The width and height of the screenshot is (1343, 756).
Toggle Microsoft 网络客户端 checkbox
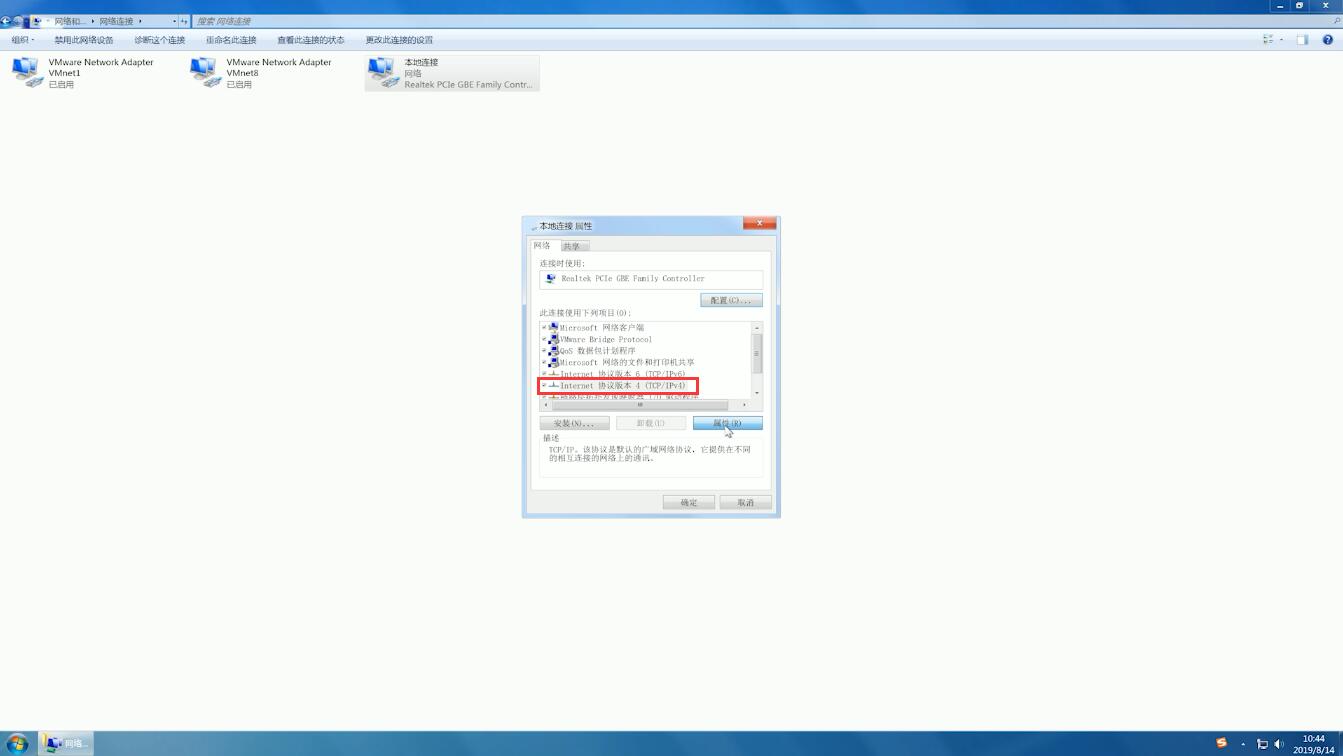click(x=544, y=327)
